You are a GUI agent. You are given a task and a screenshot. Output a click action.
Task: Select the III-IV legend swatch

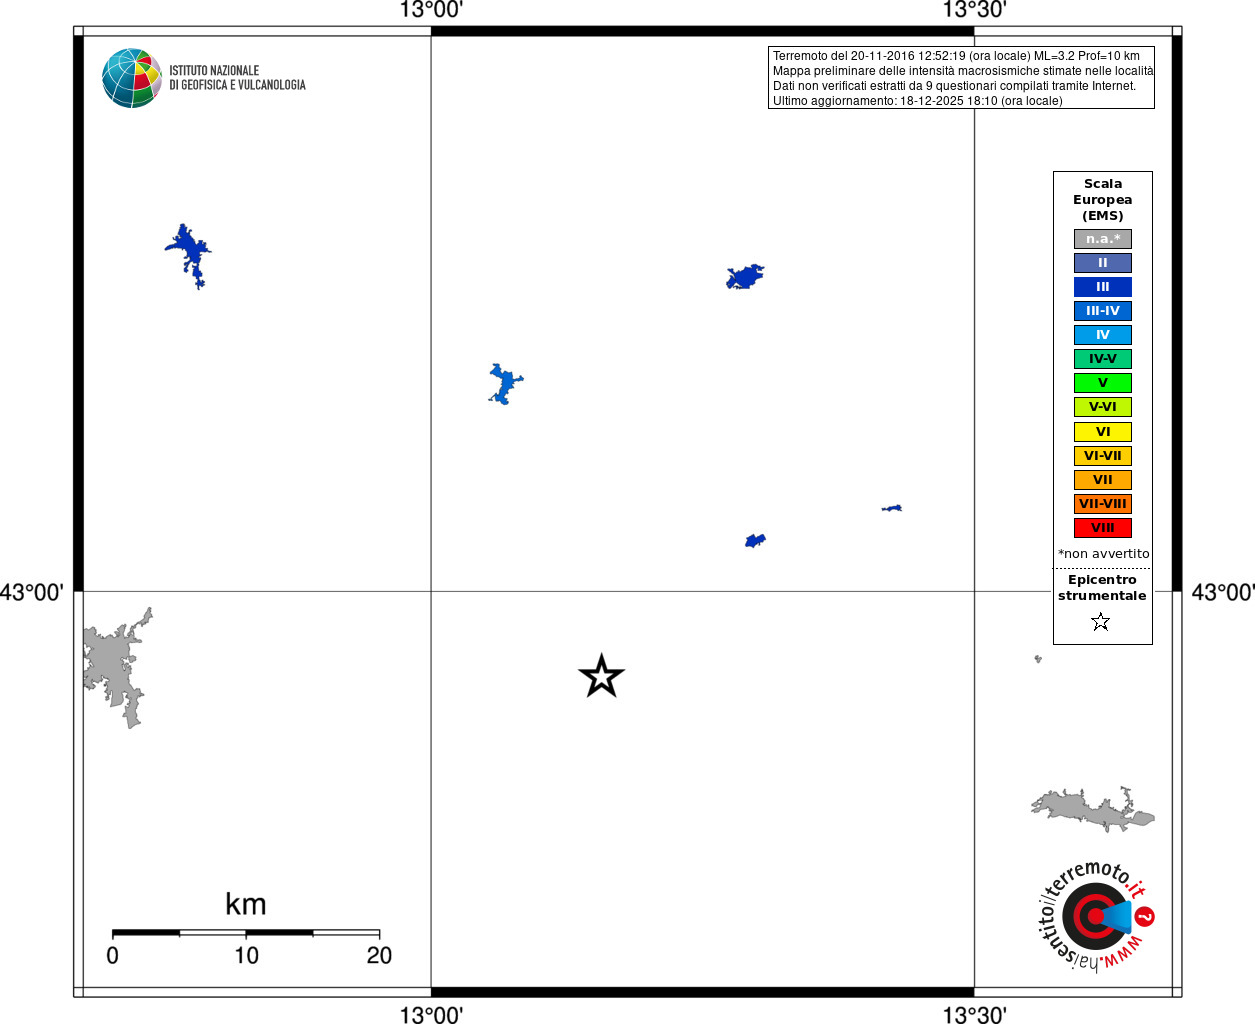tap(1103, 311)
